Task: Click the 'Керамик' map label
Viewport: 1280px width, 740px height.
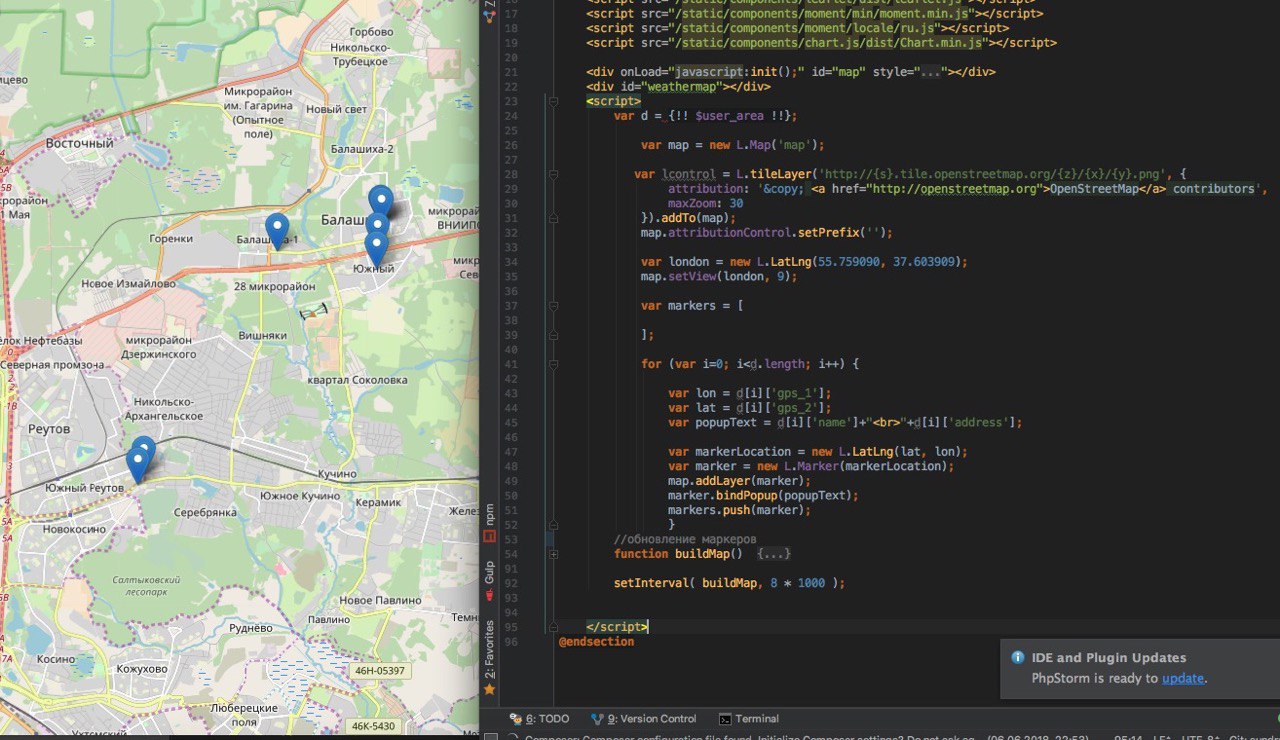Action: point(377,502)
